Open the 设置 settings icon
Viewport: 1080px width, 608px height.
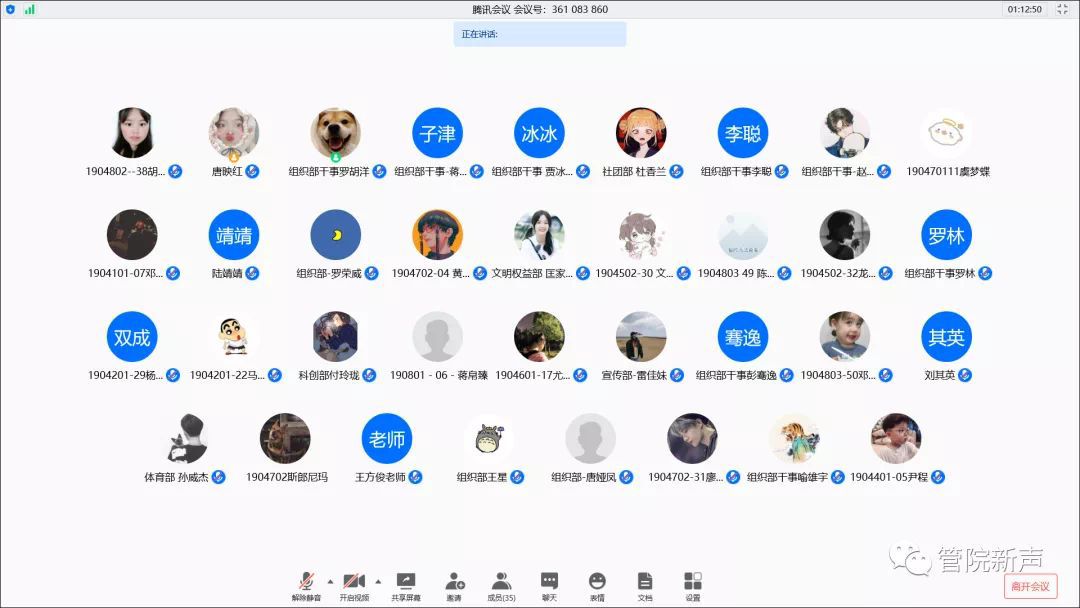pos(692,584)
